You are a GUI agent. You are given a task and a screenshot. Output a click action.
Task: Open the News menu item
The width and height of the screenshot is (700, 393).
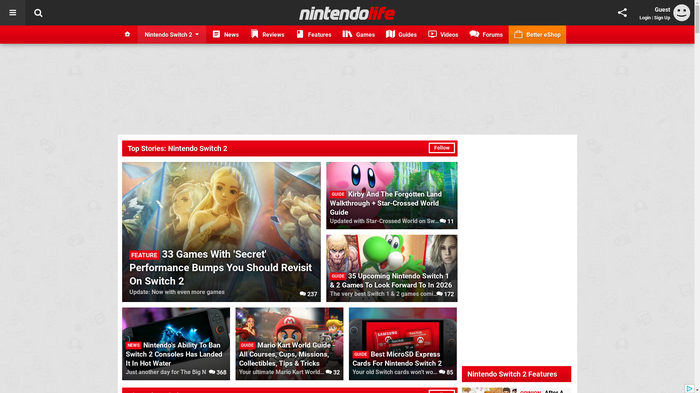pos(225,34)
